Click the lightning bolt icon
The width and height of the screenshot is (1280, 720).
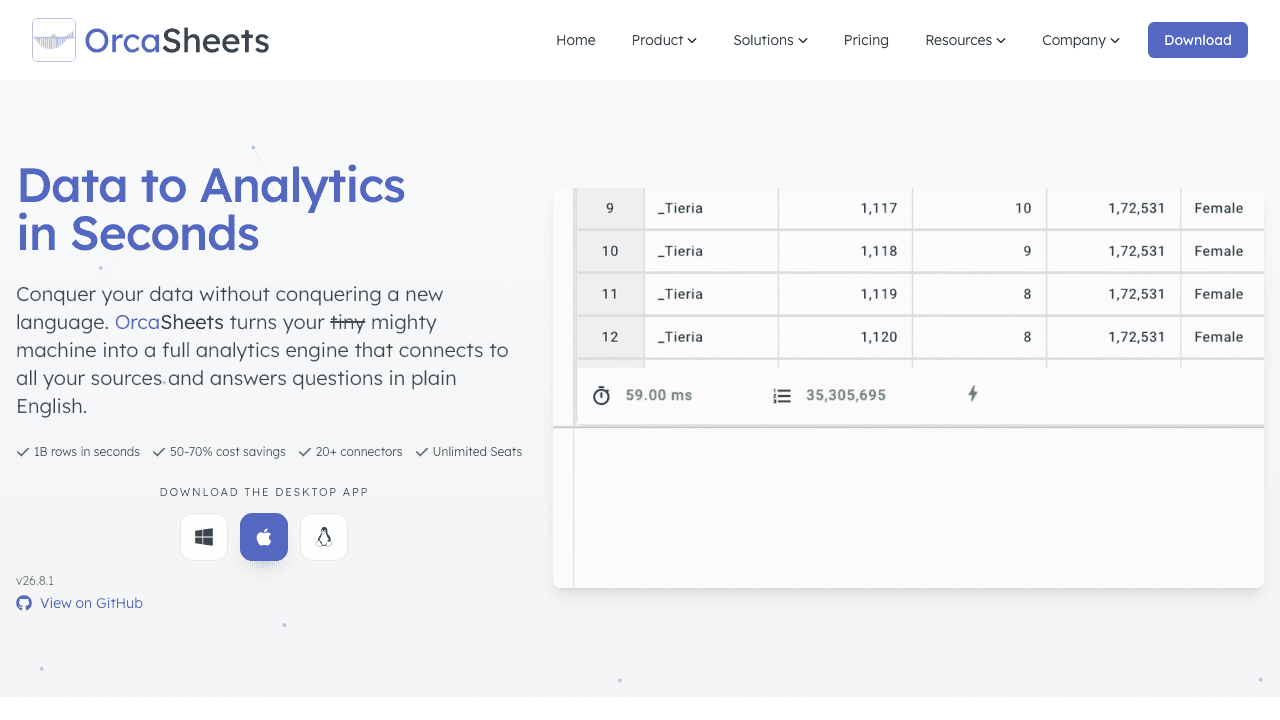coord(973,394)
